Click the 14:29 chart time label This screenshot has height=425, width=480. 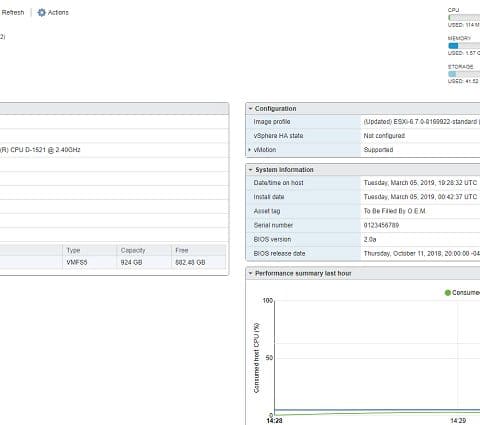[x=458, y=421]
